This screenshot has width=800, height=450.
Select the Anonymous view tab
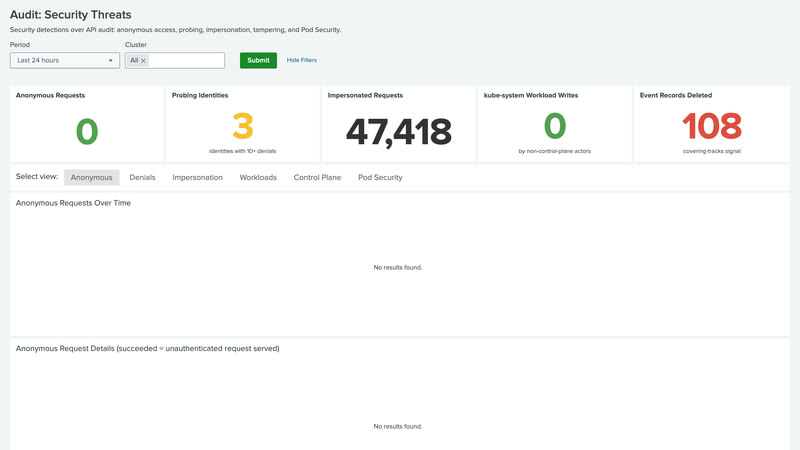(91, 178)
